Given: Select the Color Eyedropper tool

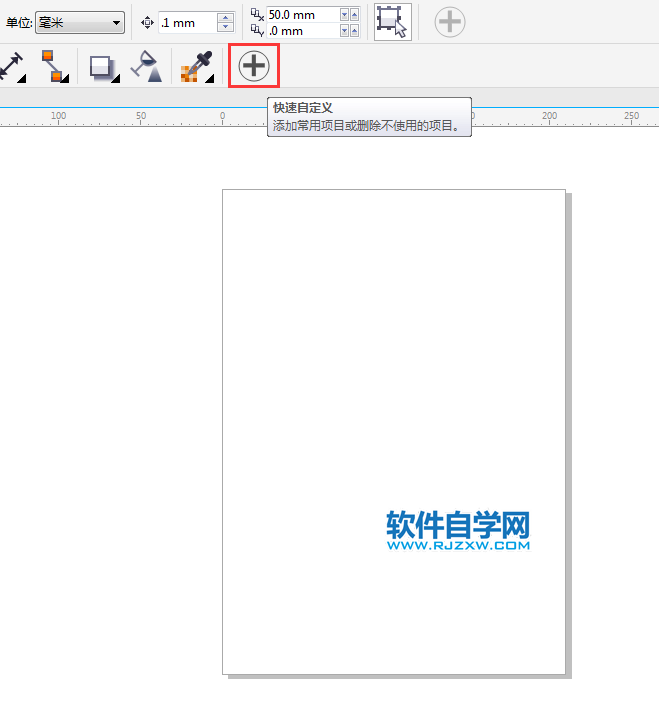Looking at the screenshot, I should [195, 67].
